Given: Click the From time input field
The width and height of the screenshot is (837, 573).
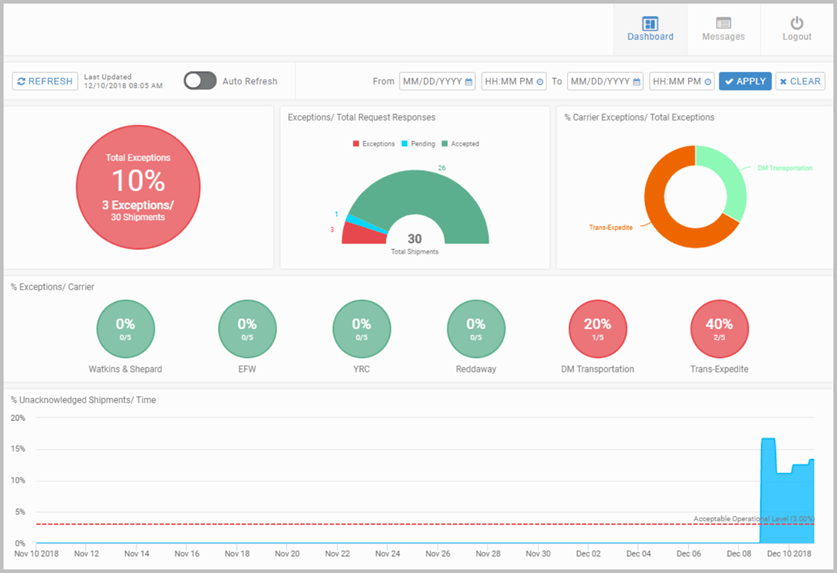Looking at the screenshot, I should click(514, 81).
